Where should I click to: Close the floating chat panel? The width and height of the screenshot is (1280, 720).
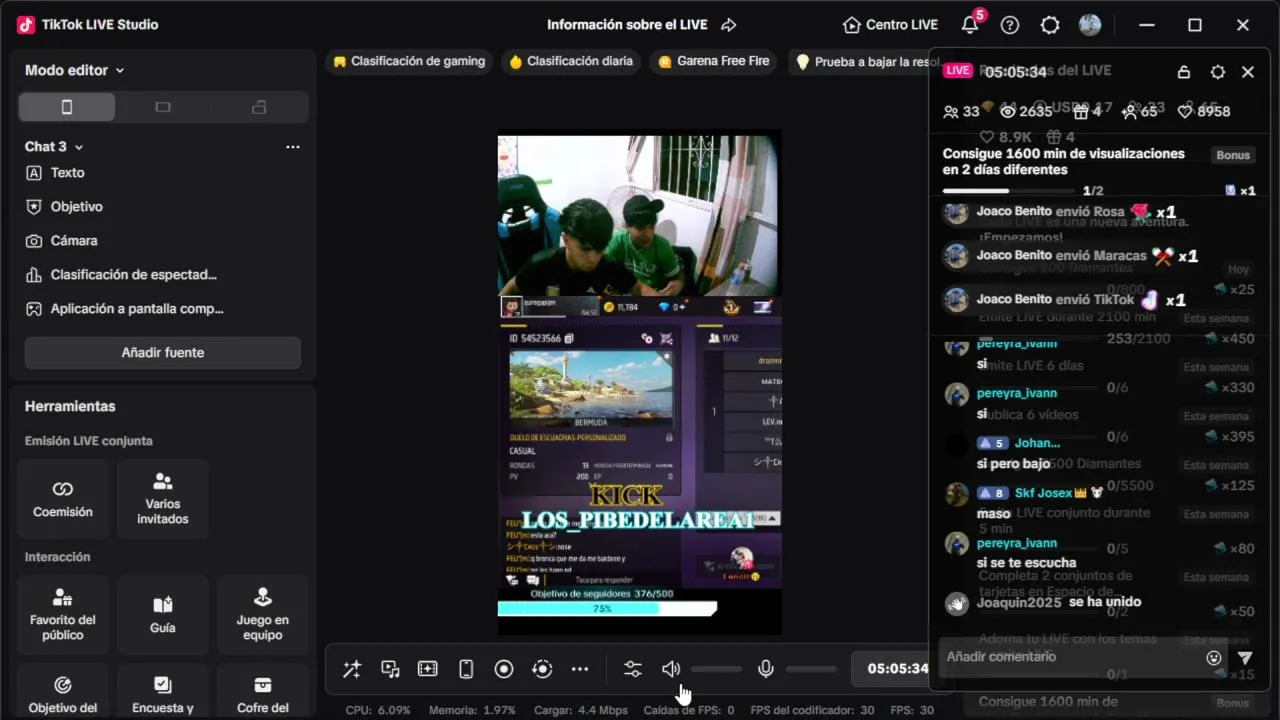1248,72
